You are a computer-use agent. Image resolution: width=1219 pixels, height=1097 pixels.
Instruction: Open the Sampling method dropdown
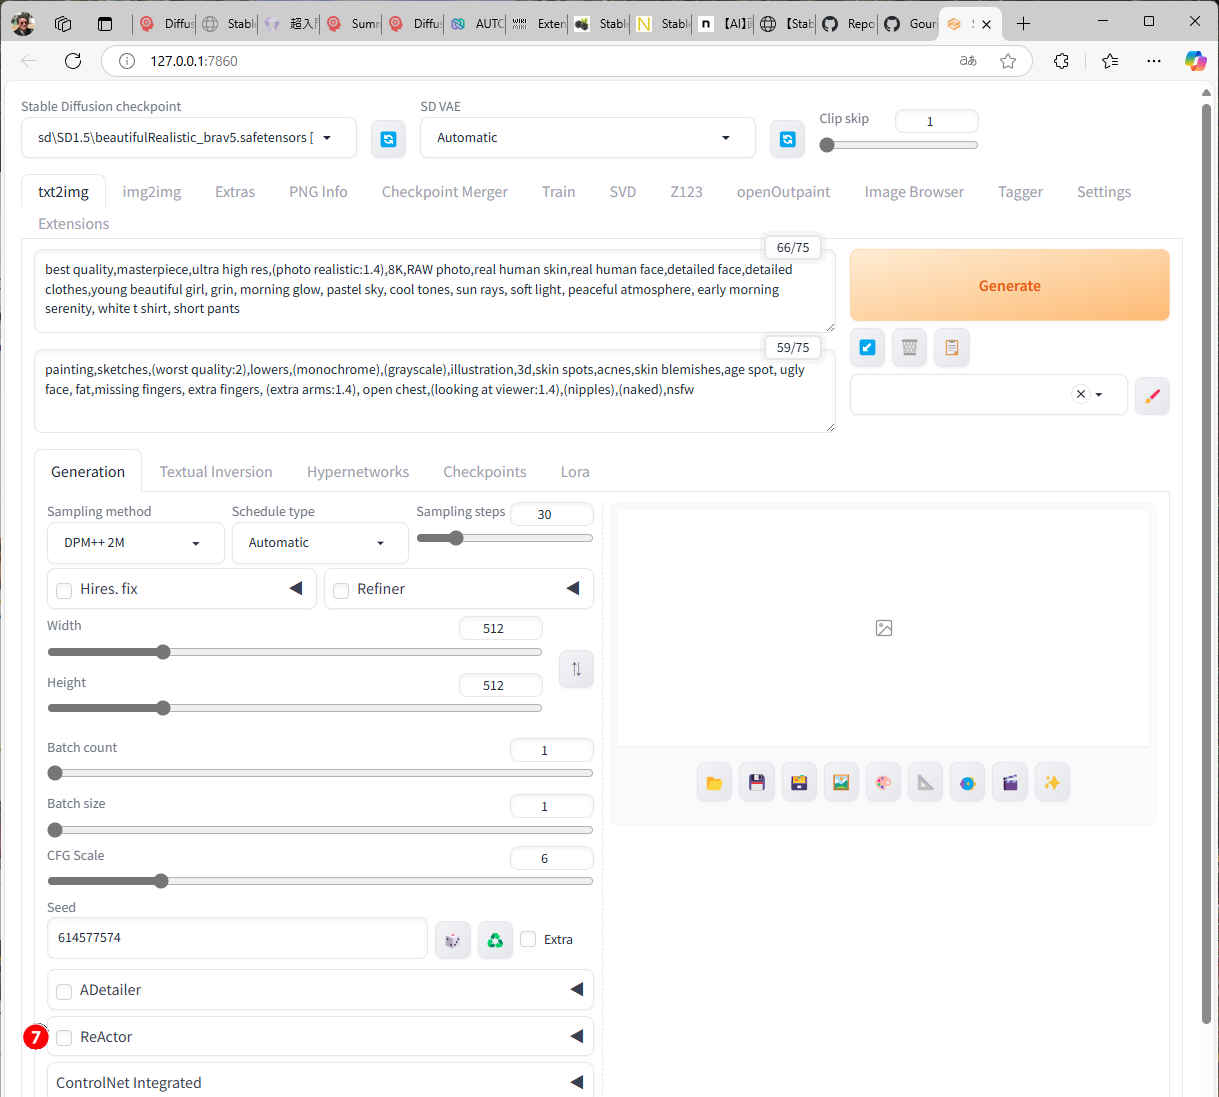[x=135, y=543]
